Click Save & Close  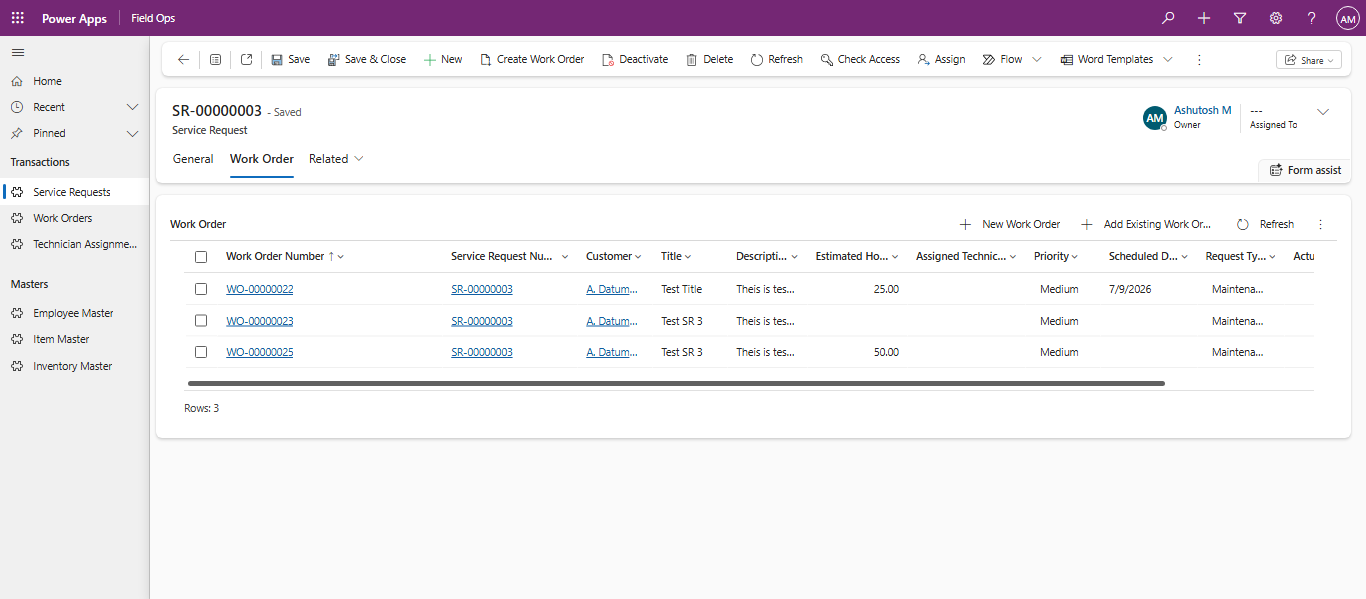click(367, 60)
